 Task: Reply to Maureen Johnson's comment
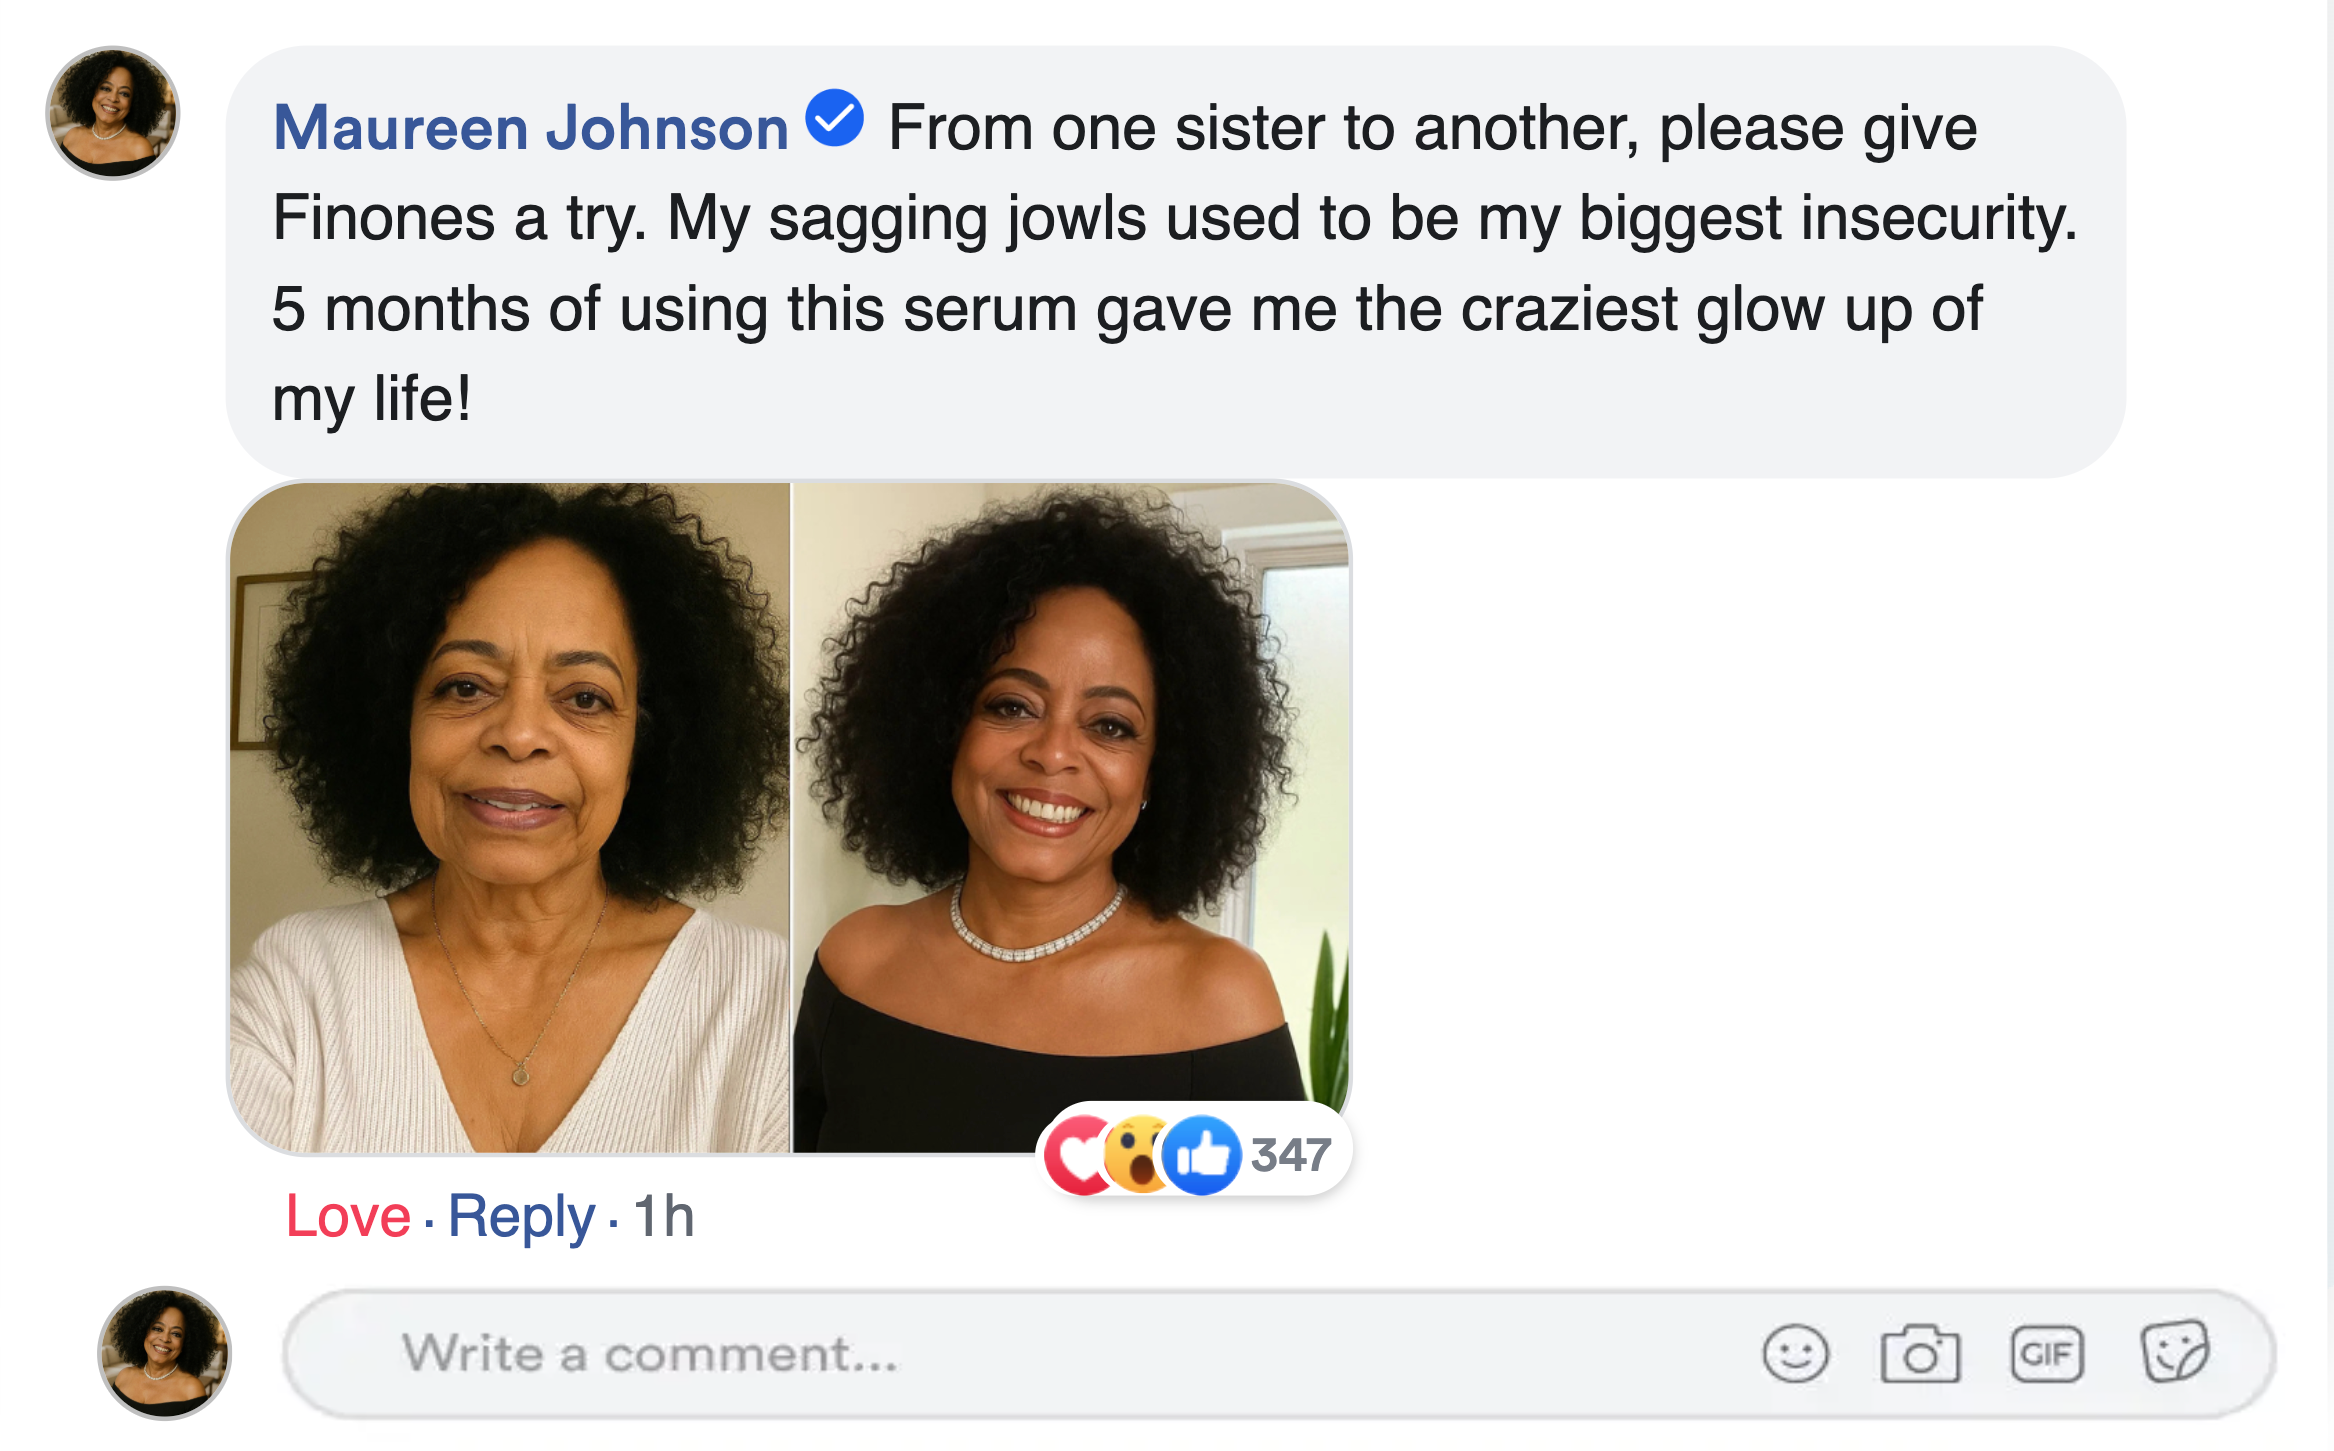click(x=521, y=1216)
